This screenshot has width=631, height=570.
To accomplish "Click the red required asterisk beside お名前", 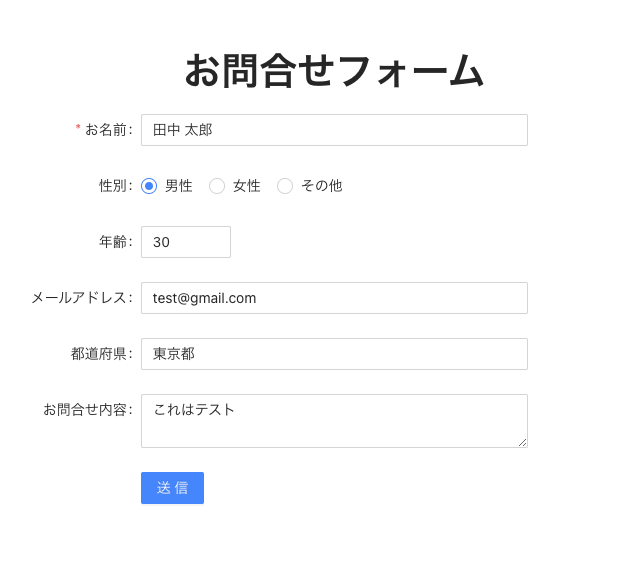I will pos(78,128).
